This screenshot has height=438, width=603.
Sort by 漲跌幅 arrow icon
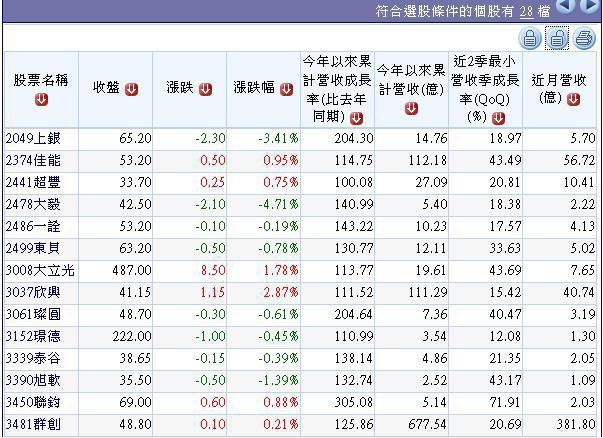[x=286, y=89]
